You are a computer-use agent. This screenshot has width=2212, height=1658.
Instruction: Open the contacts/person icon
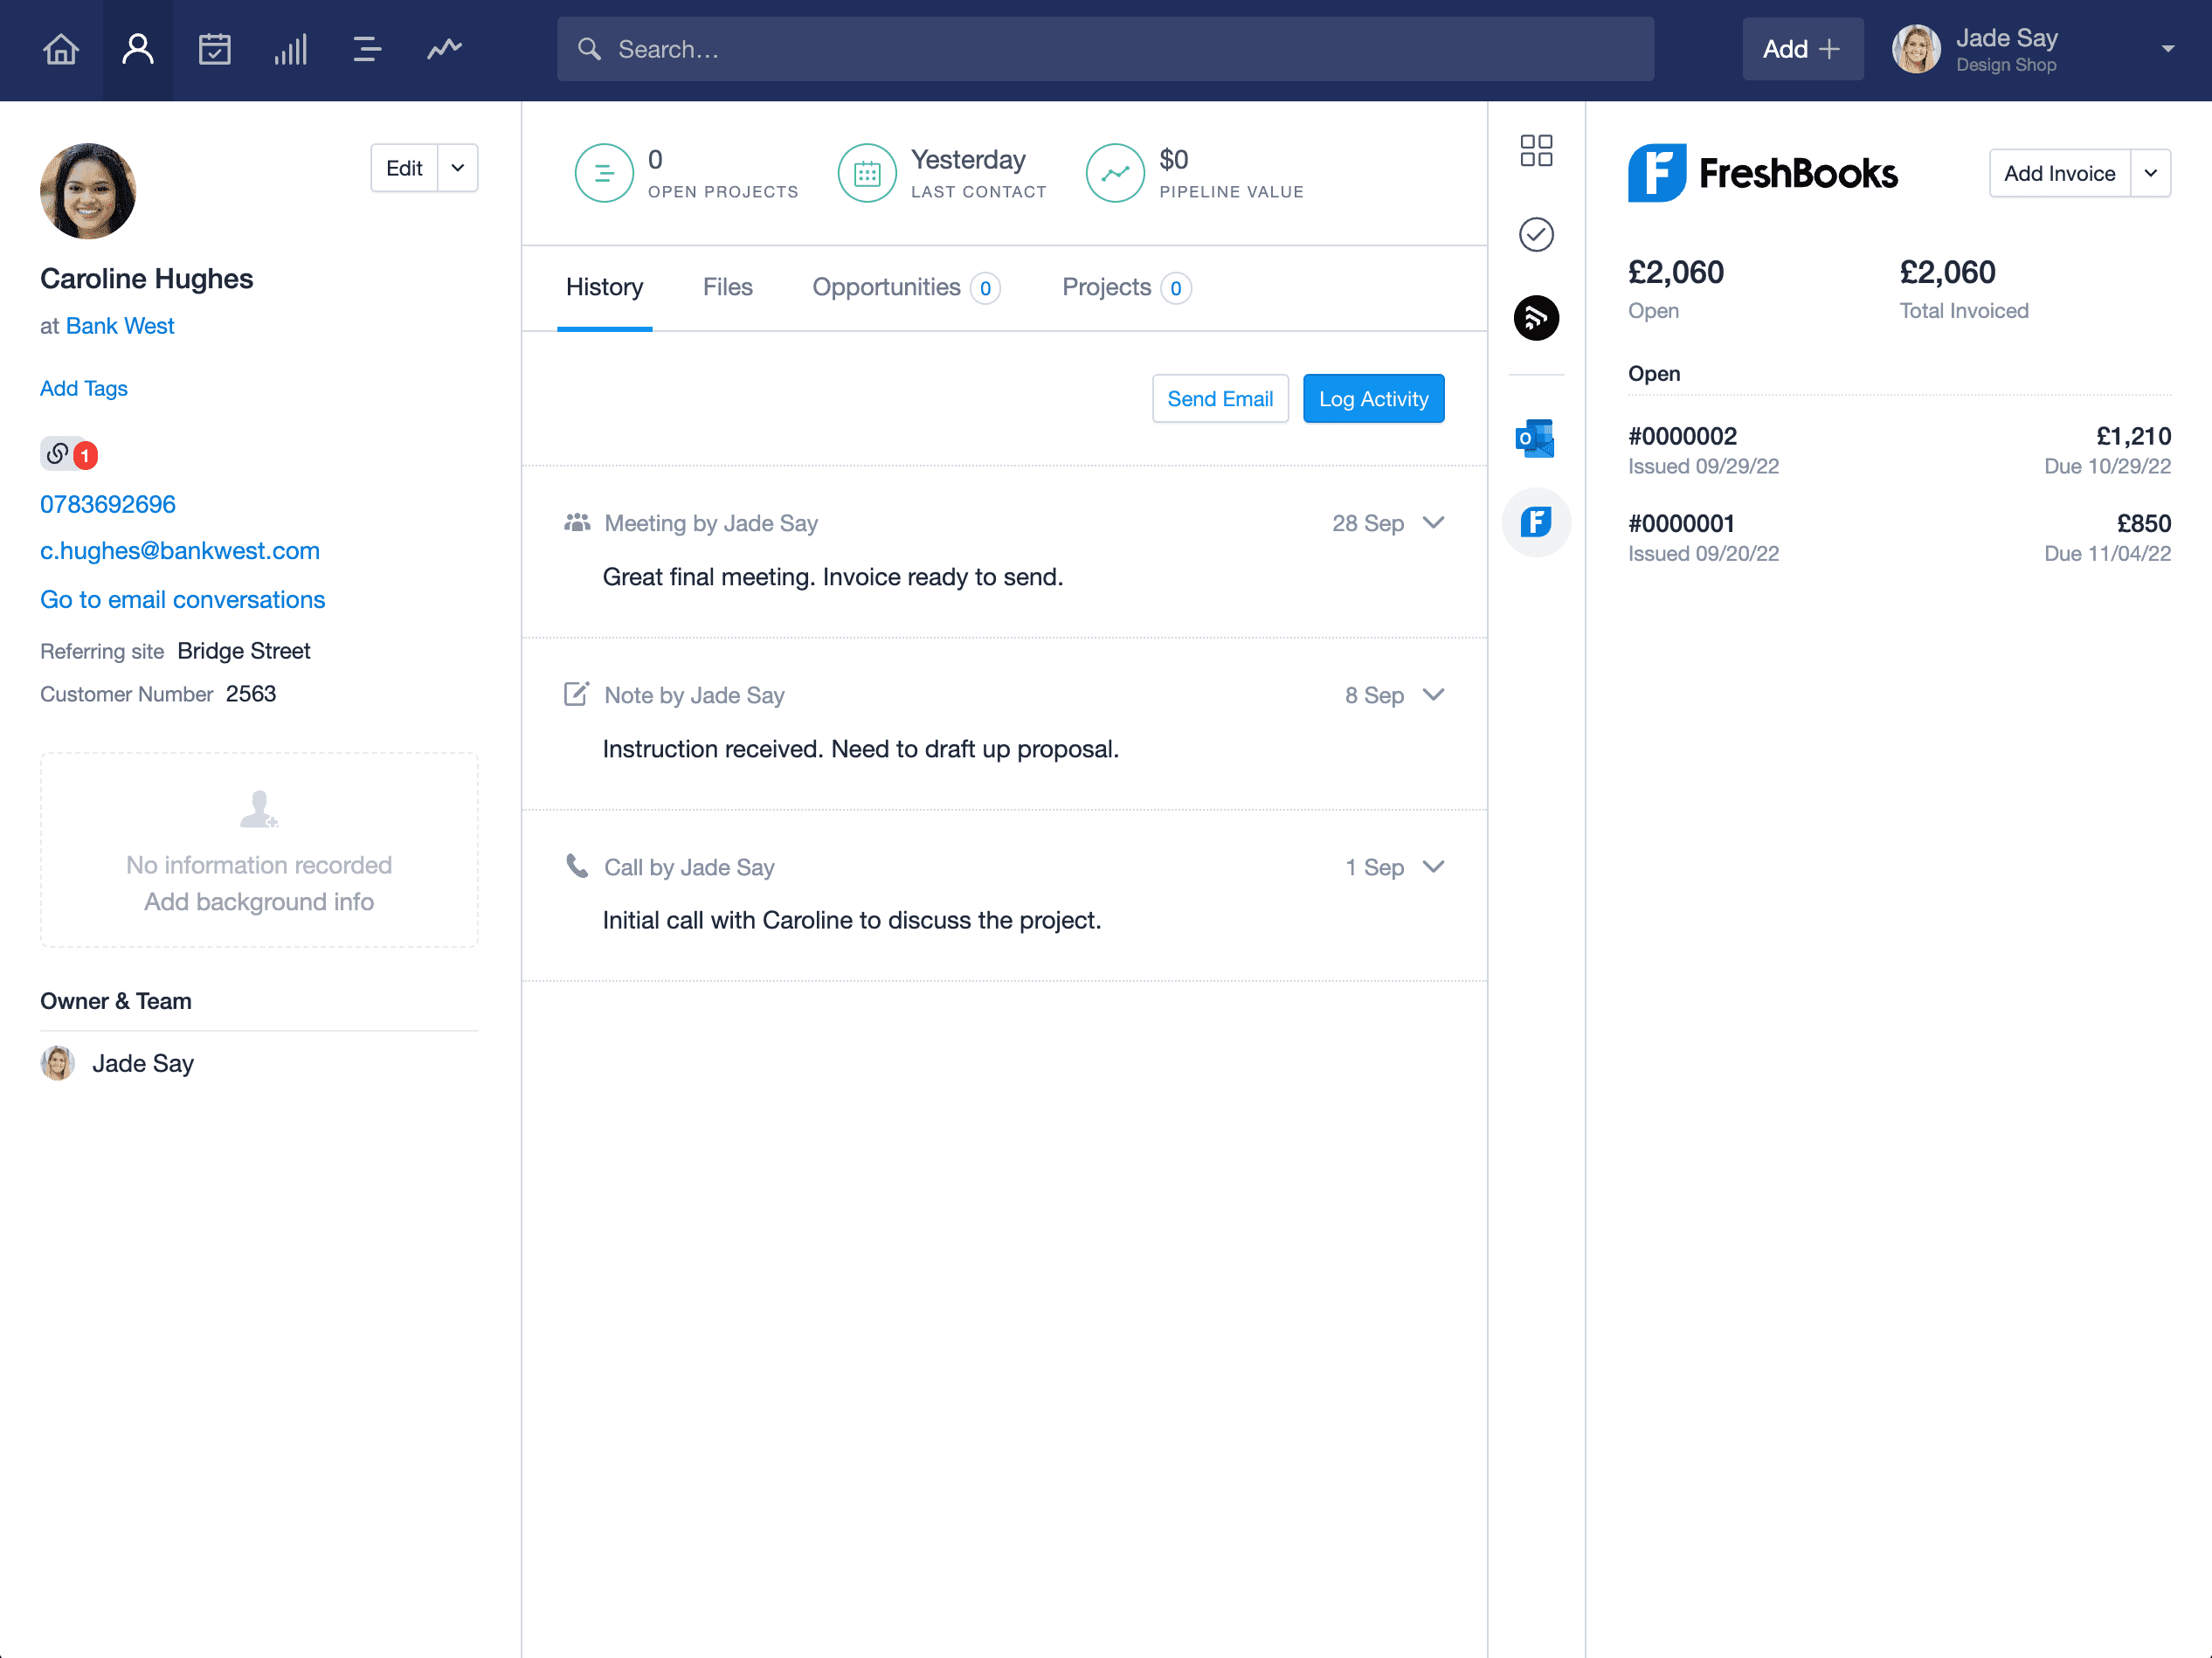pos(138,47)
